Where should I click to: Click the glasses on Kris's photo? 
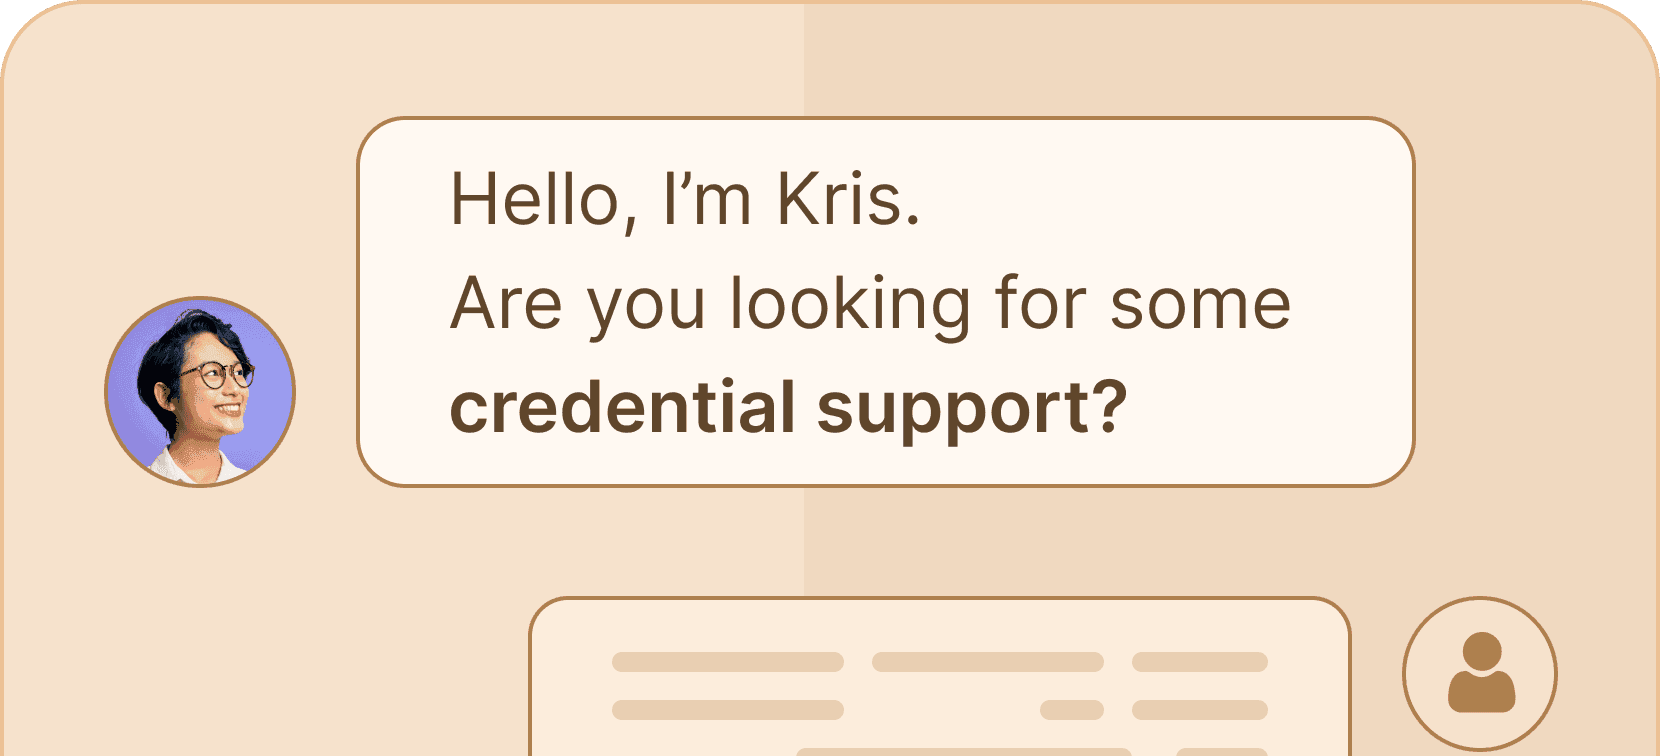click(213, 375)
